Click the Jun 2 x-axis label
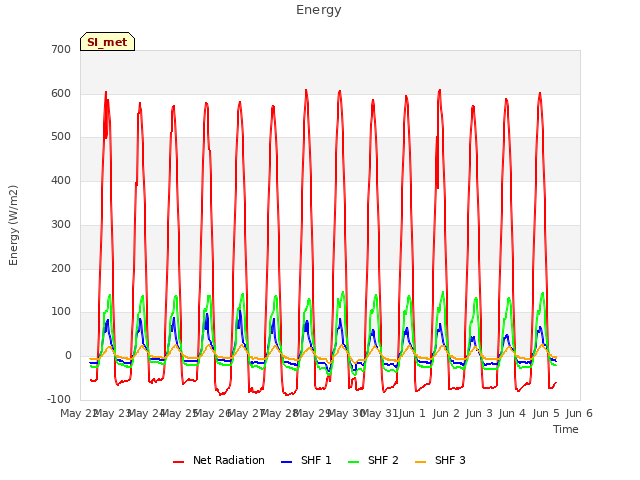This screenshot has width=640, height=480. pos(446,413)
